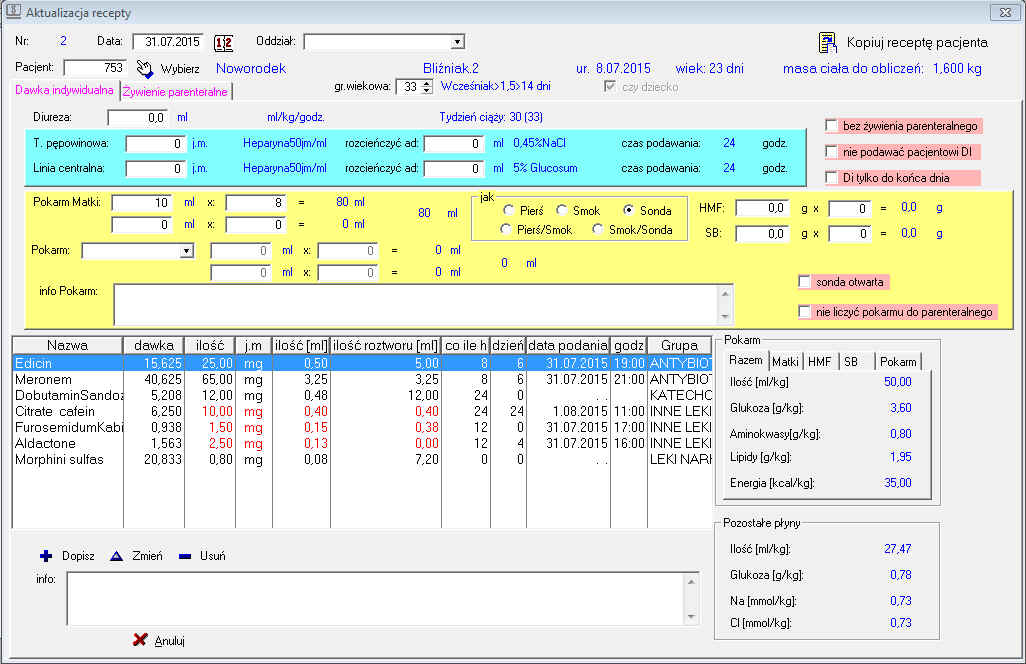Expand the Pokarm combo box

[186, 250]
